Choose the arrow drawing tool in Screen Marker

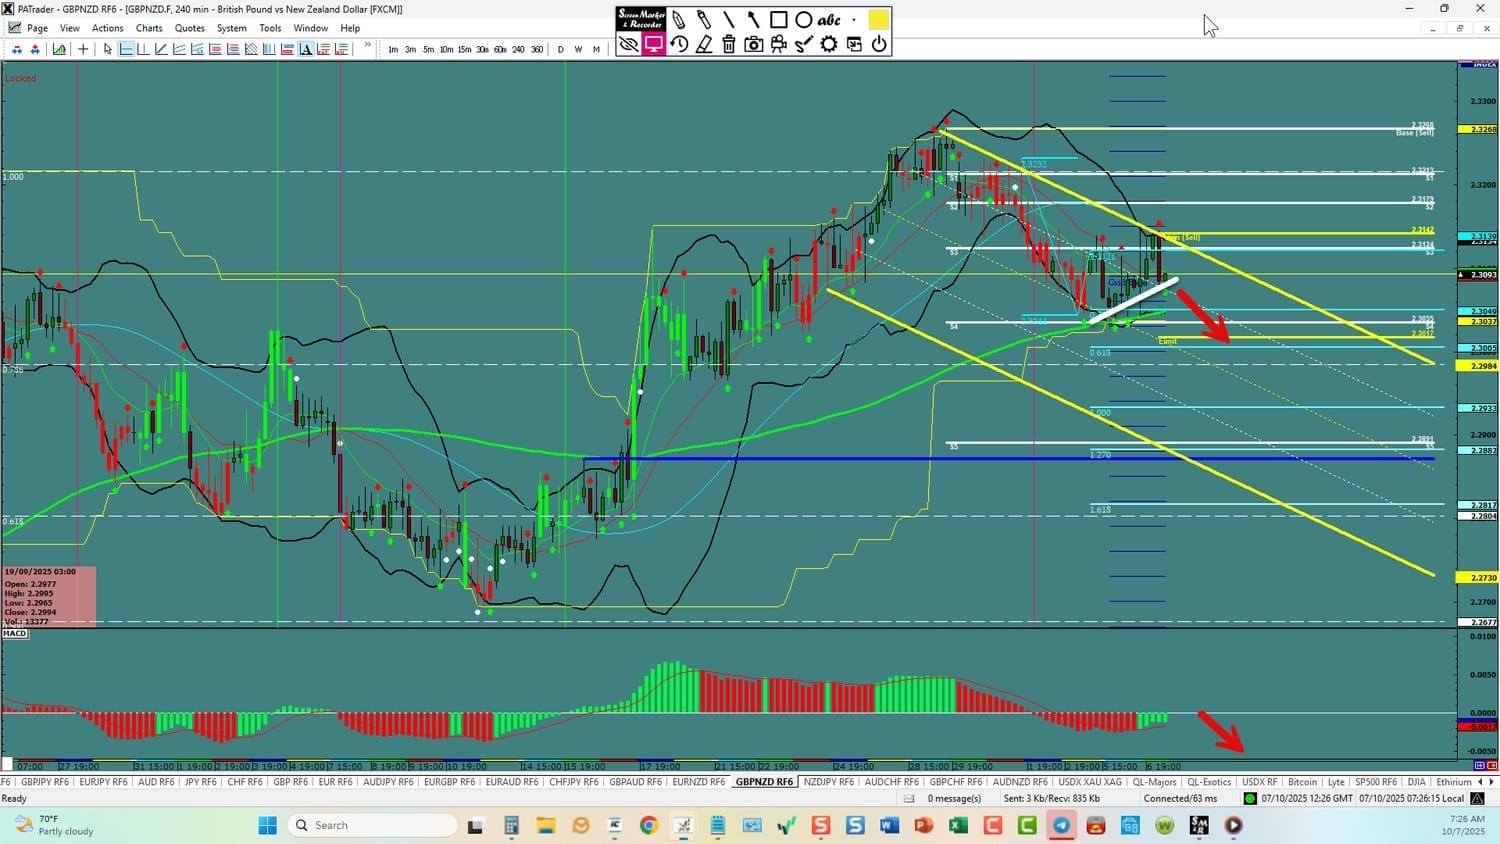coord(754,20)
